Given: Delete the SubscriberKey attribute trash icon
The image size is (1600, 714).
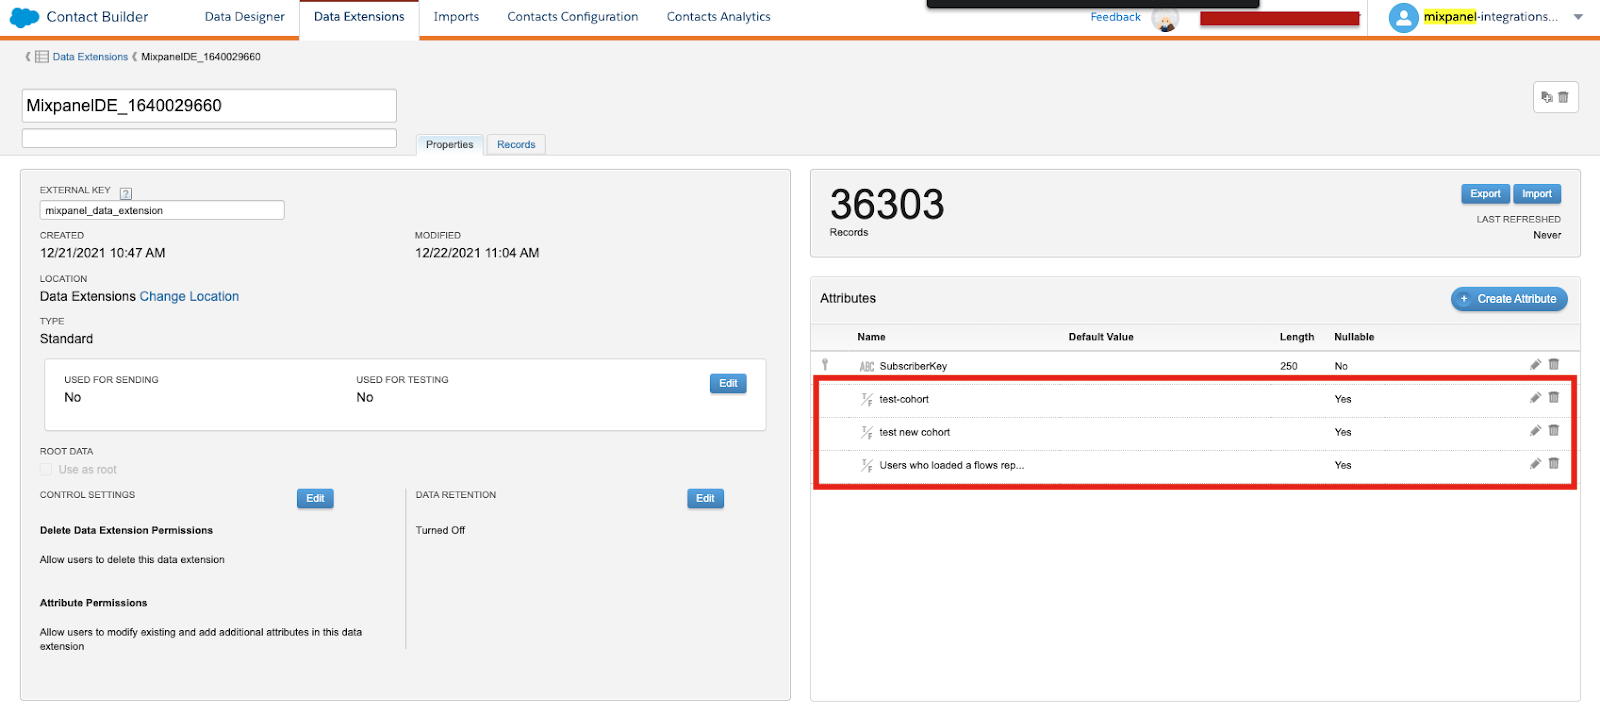Looking at the screenshot, I should 1554,365.
